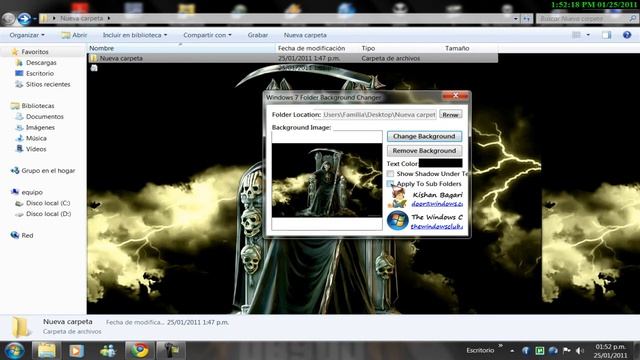This screenshot has height=360, width=640.
Task: Click the Action Center flag tray icon
Action: [x=567, y=351]
